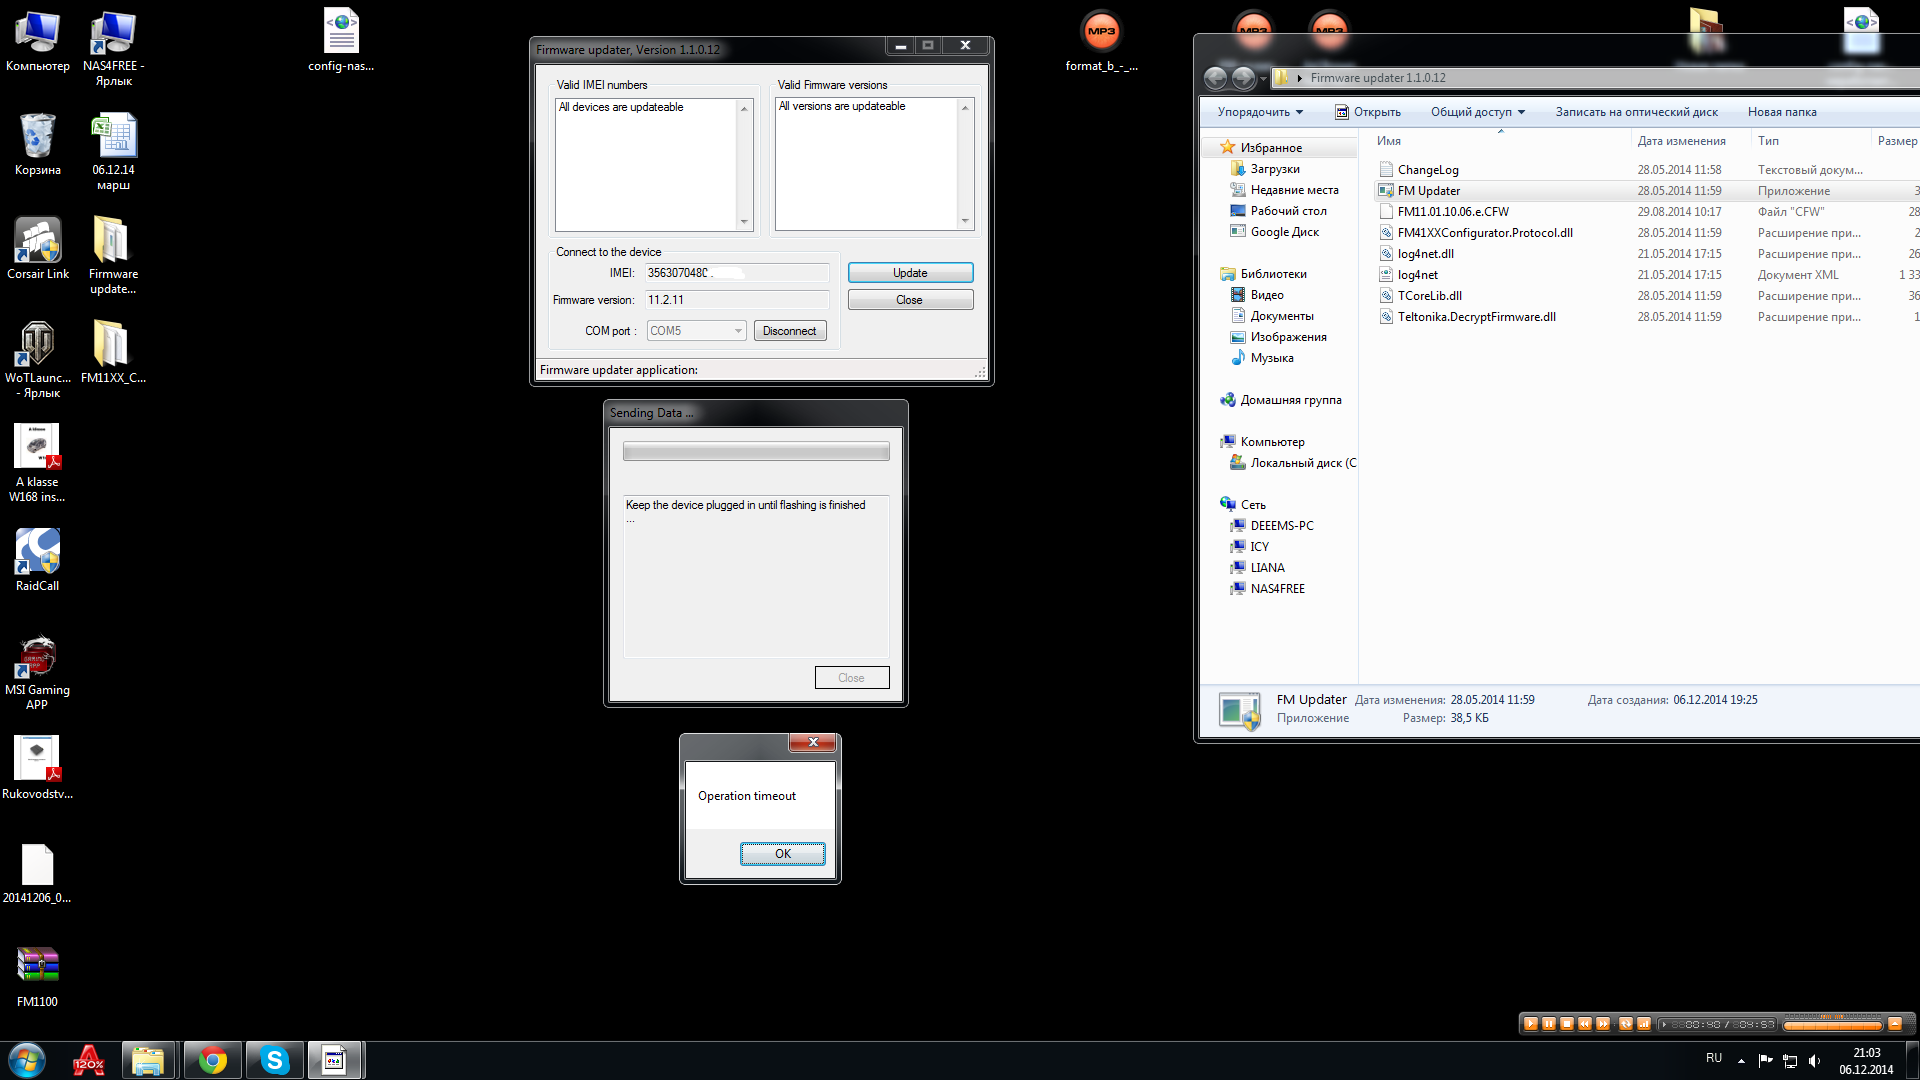Image resolution: width=1920 pixels, height=1080 pixels.
Task: Select the FM11.01.10.06.e.CFW file
Action: tap(1452, 212)
